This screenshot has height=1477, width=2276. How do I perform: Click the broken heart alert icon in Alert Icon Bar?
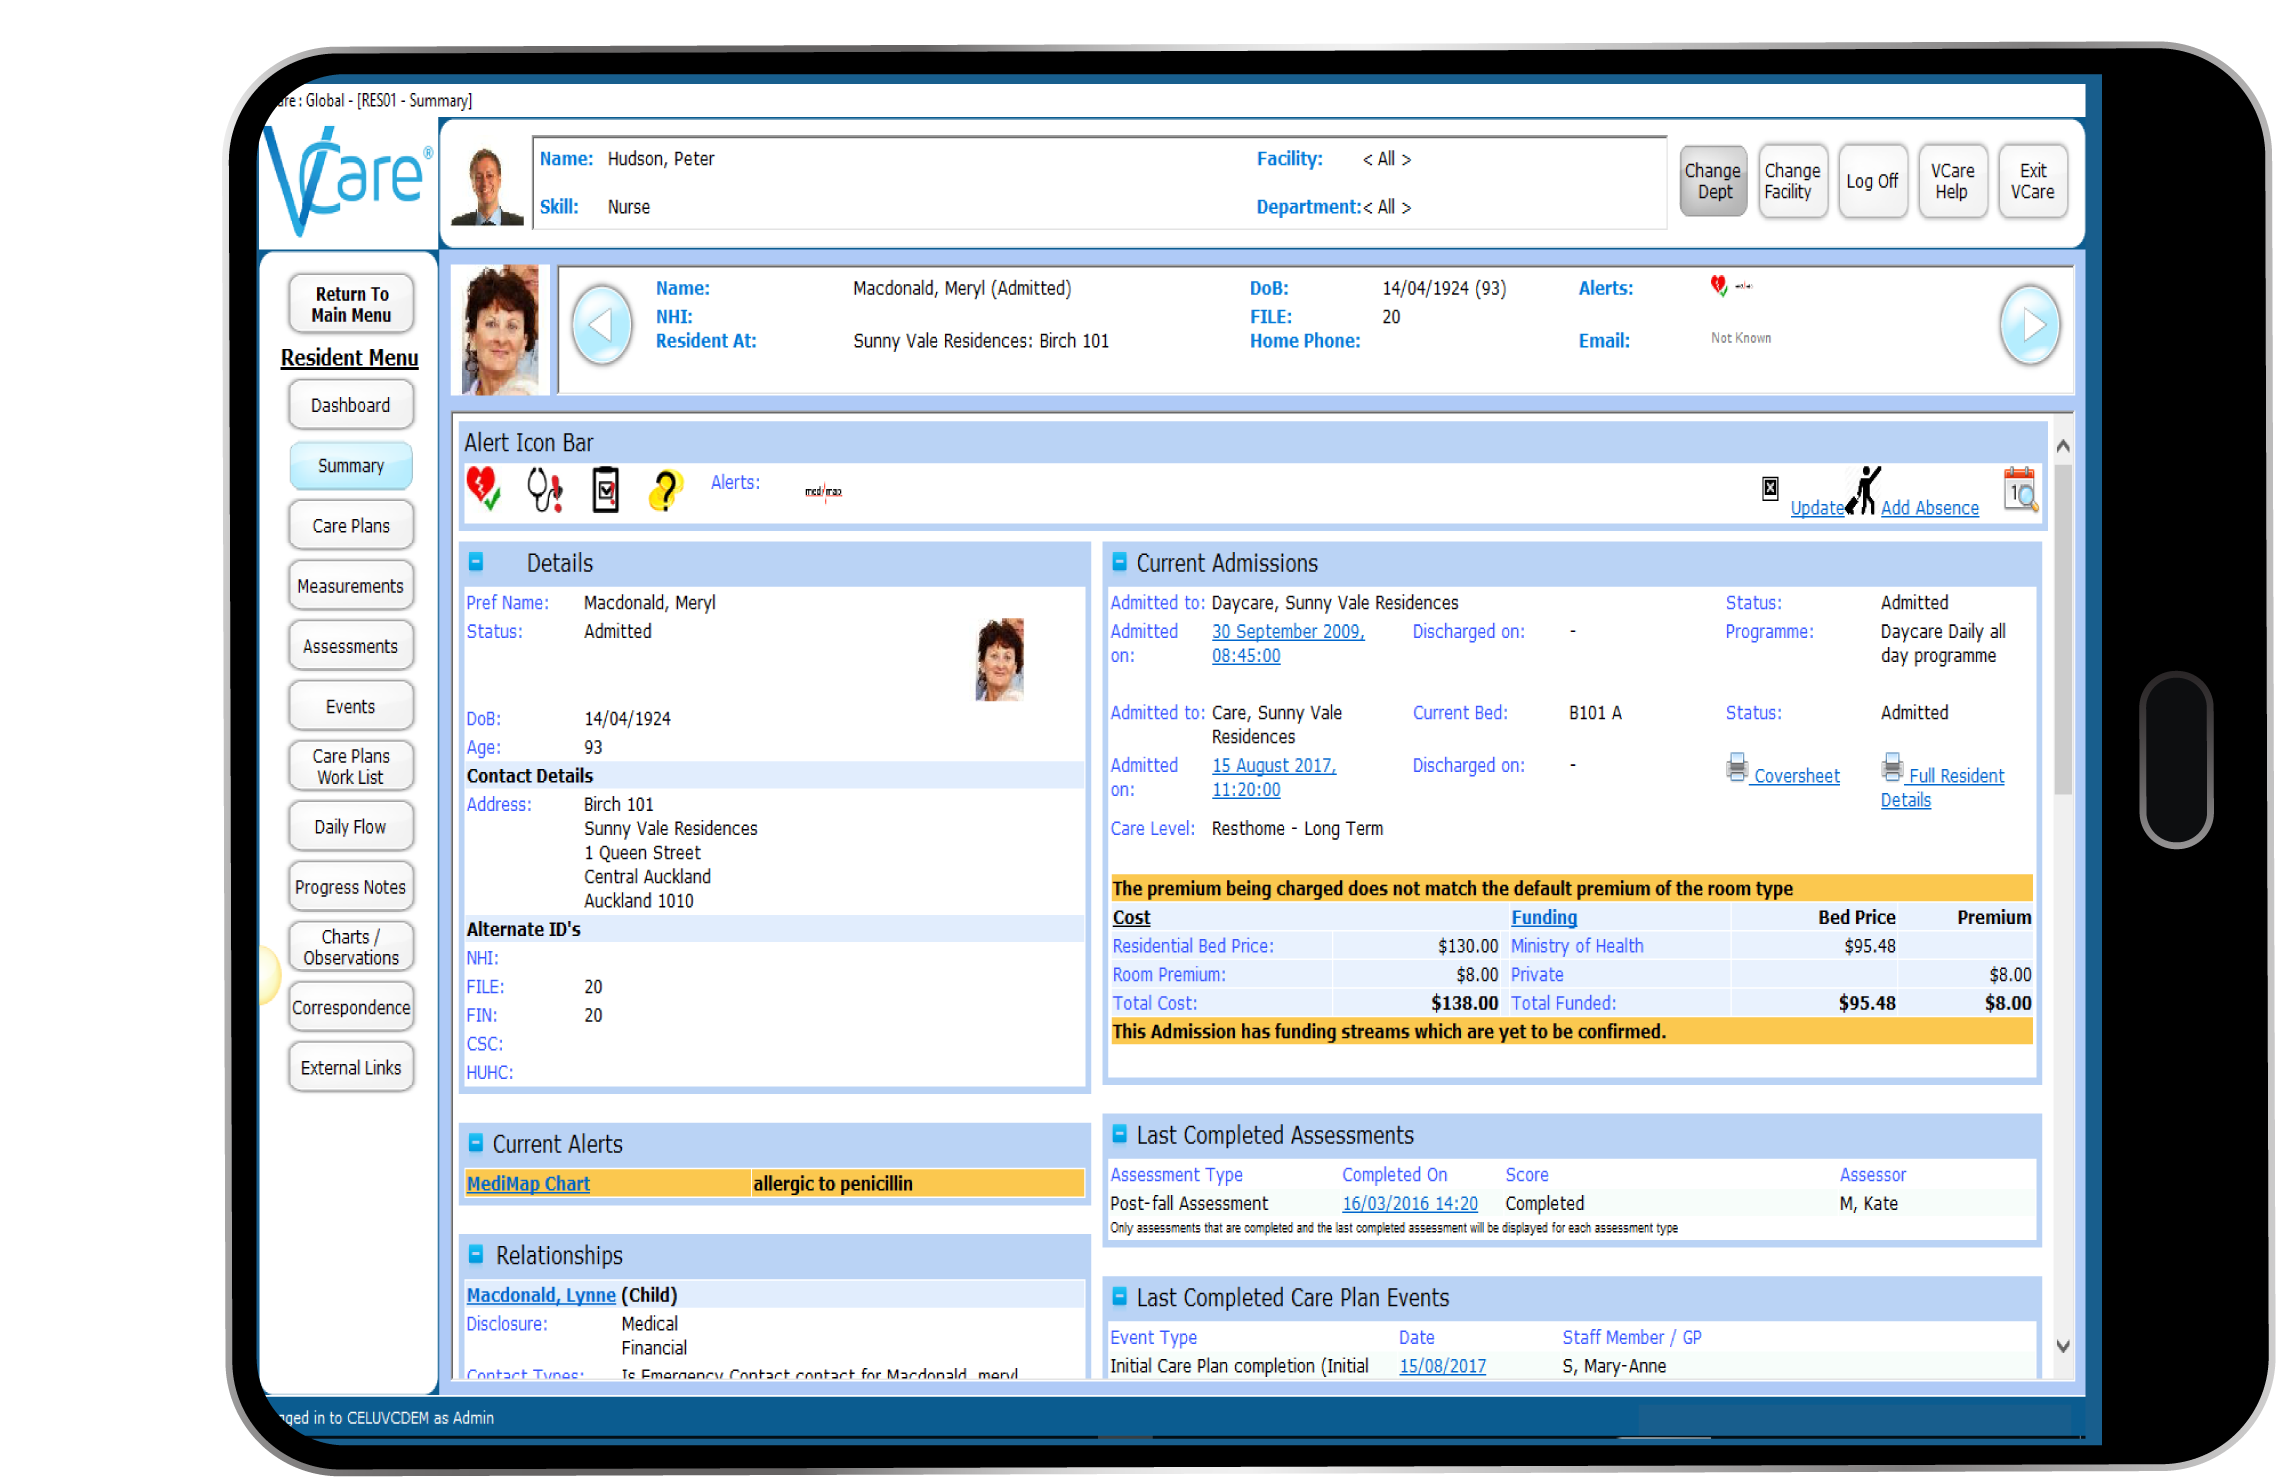coord(484,489)
